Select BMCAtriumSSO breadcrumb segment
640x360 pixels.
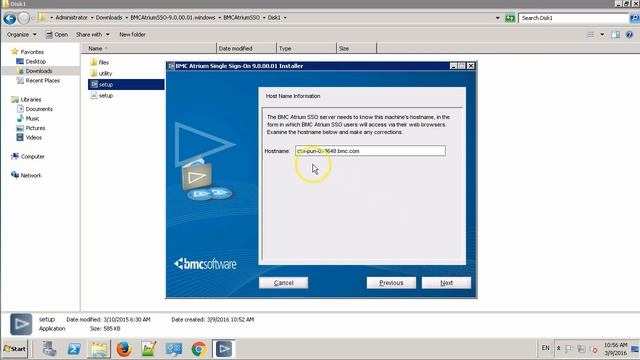241,18
